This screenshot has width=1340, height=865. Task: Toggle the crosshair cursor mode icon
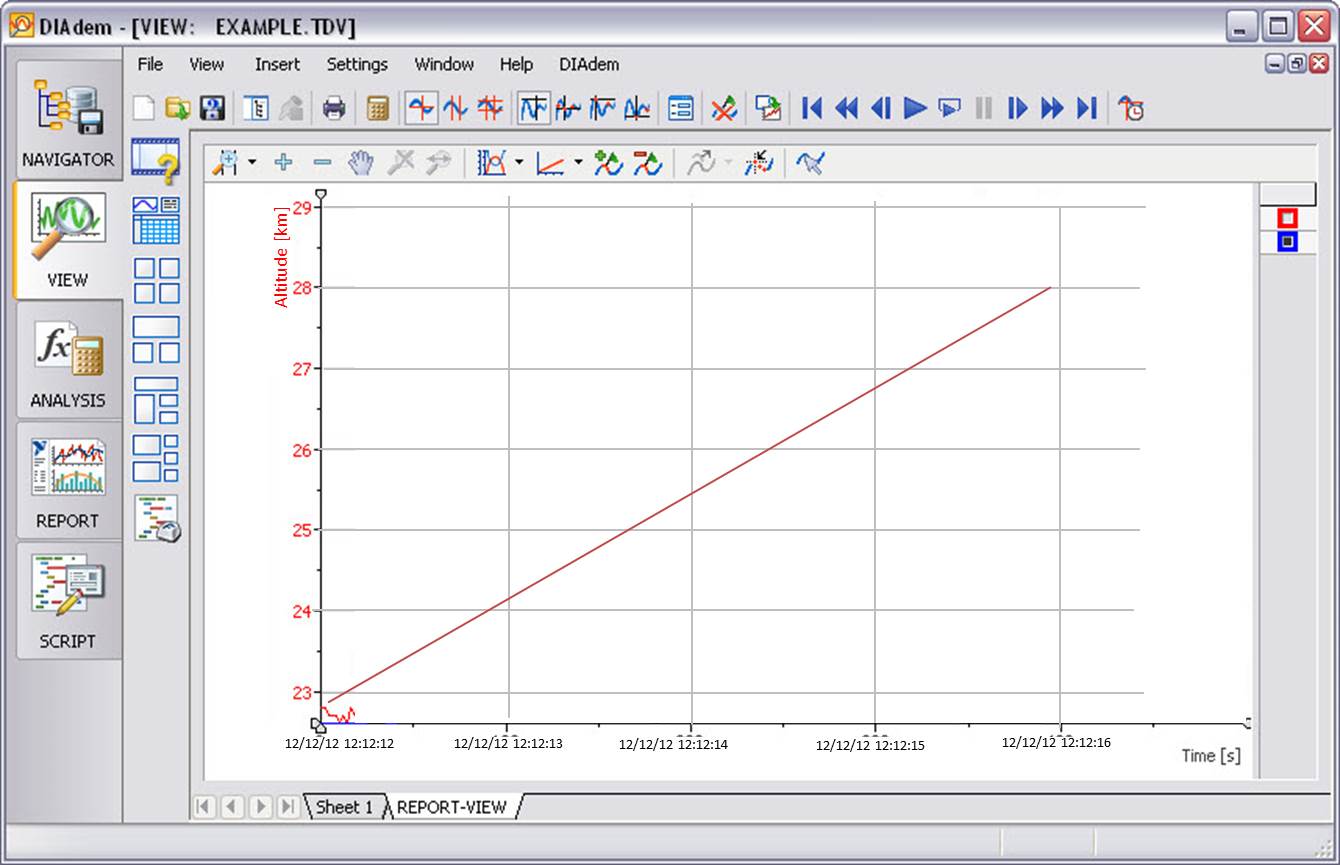(x=421, y=108)
